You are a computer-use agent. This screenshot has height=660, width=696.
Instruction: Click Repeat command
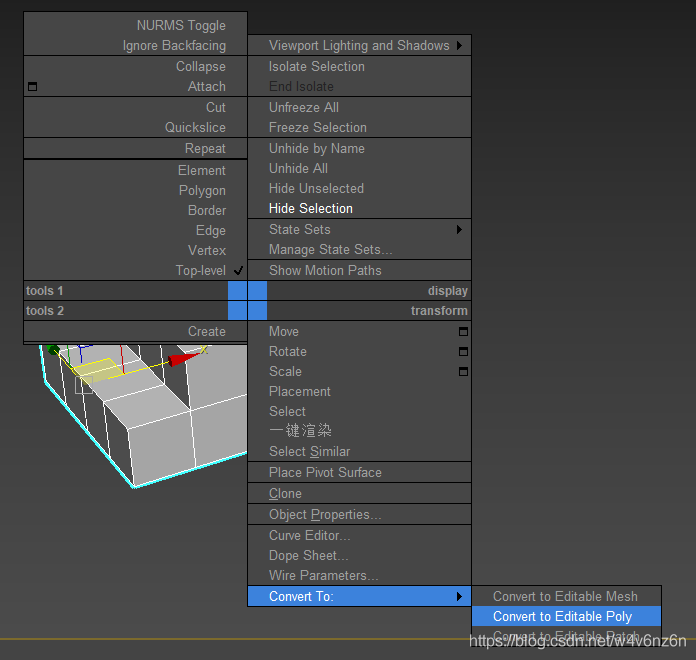pos(205,148)
